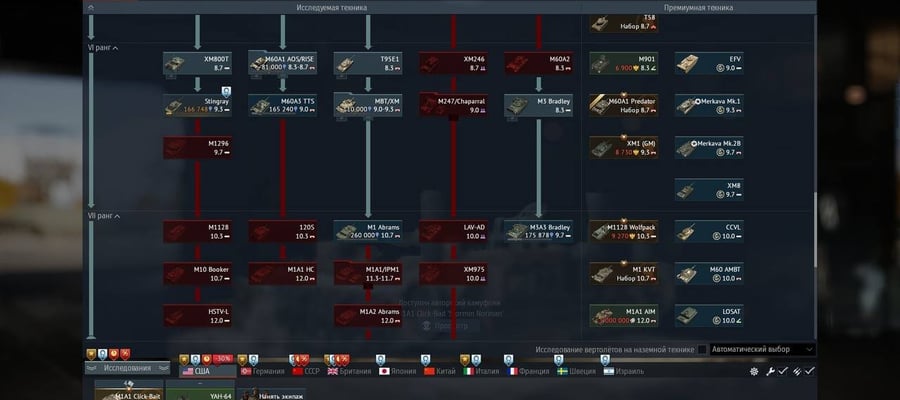
Task: Select the M1 KVT pack tank
Action: tap(624, 274)
